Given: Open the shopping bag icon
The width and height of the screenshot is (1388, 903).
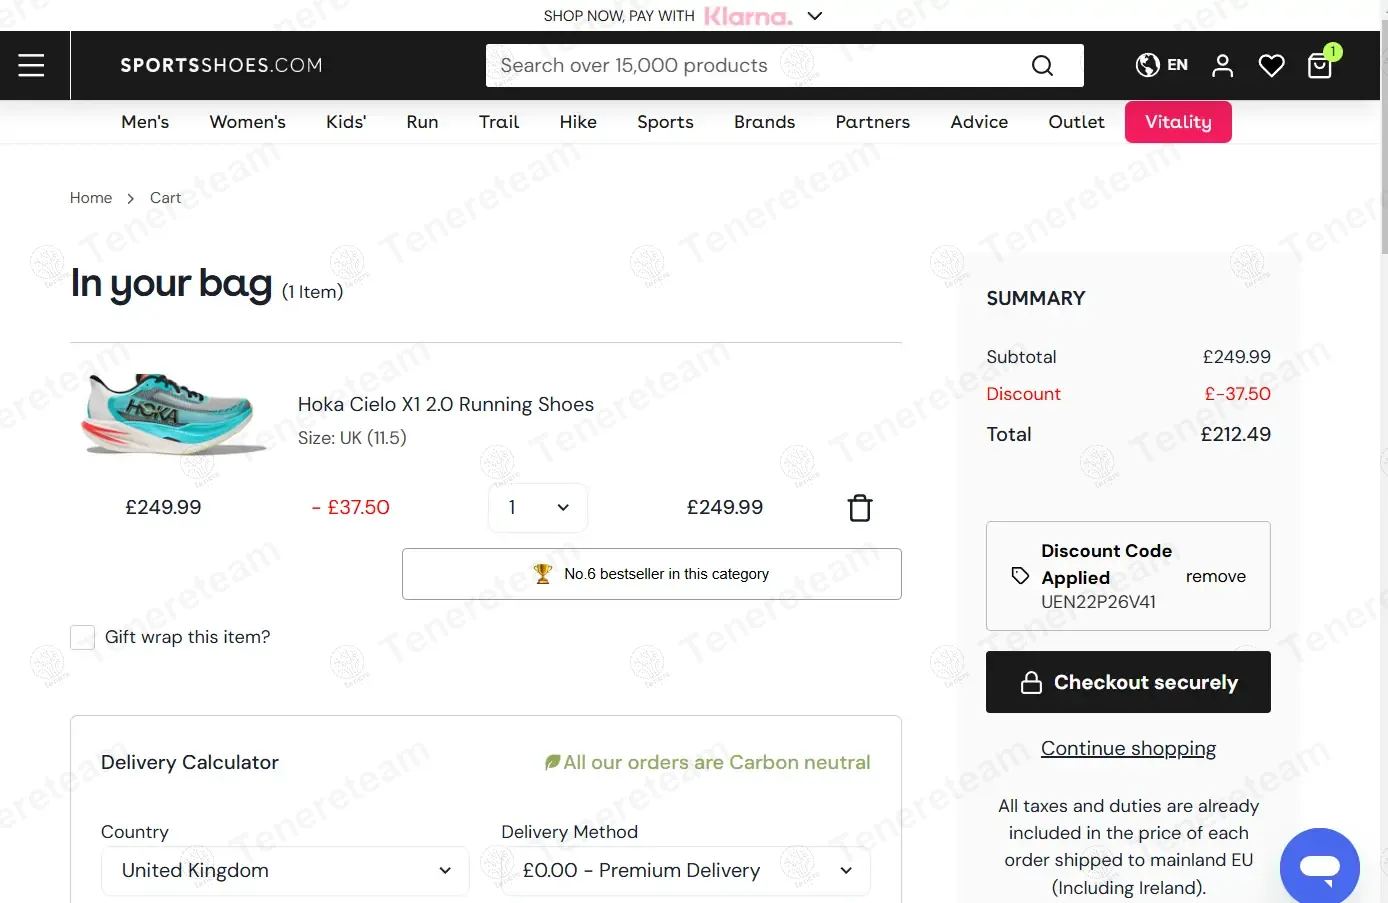Looking at the screenshot, I should [1320, 66].
